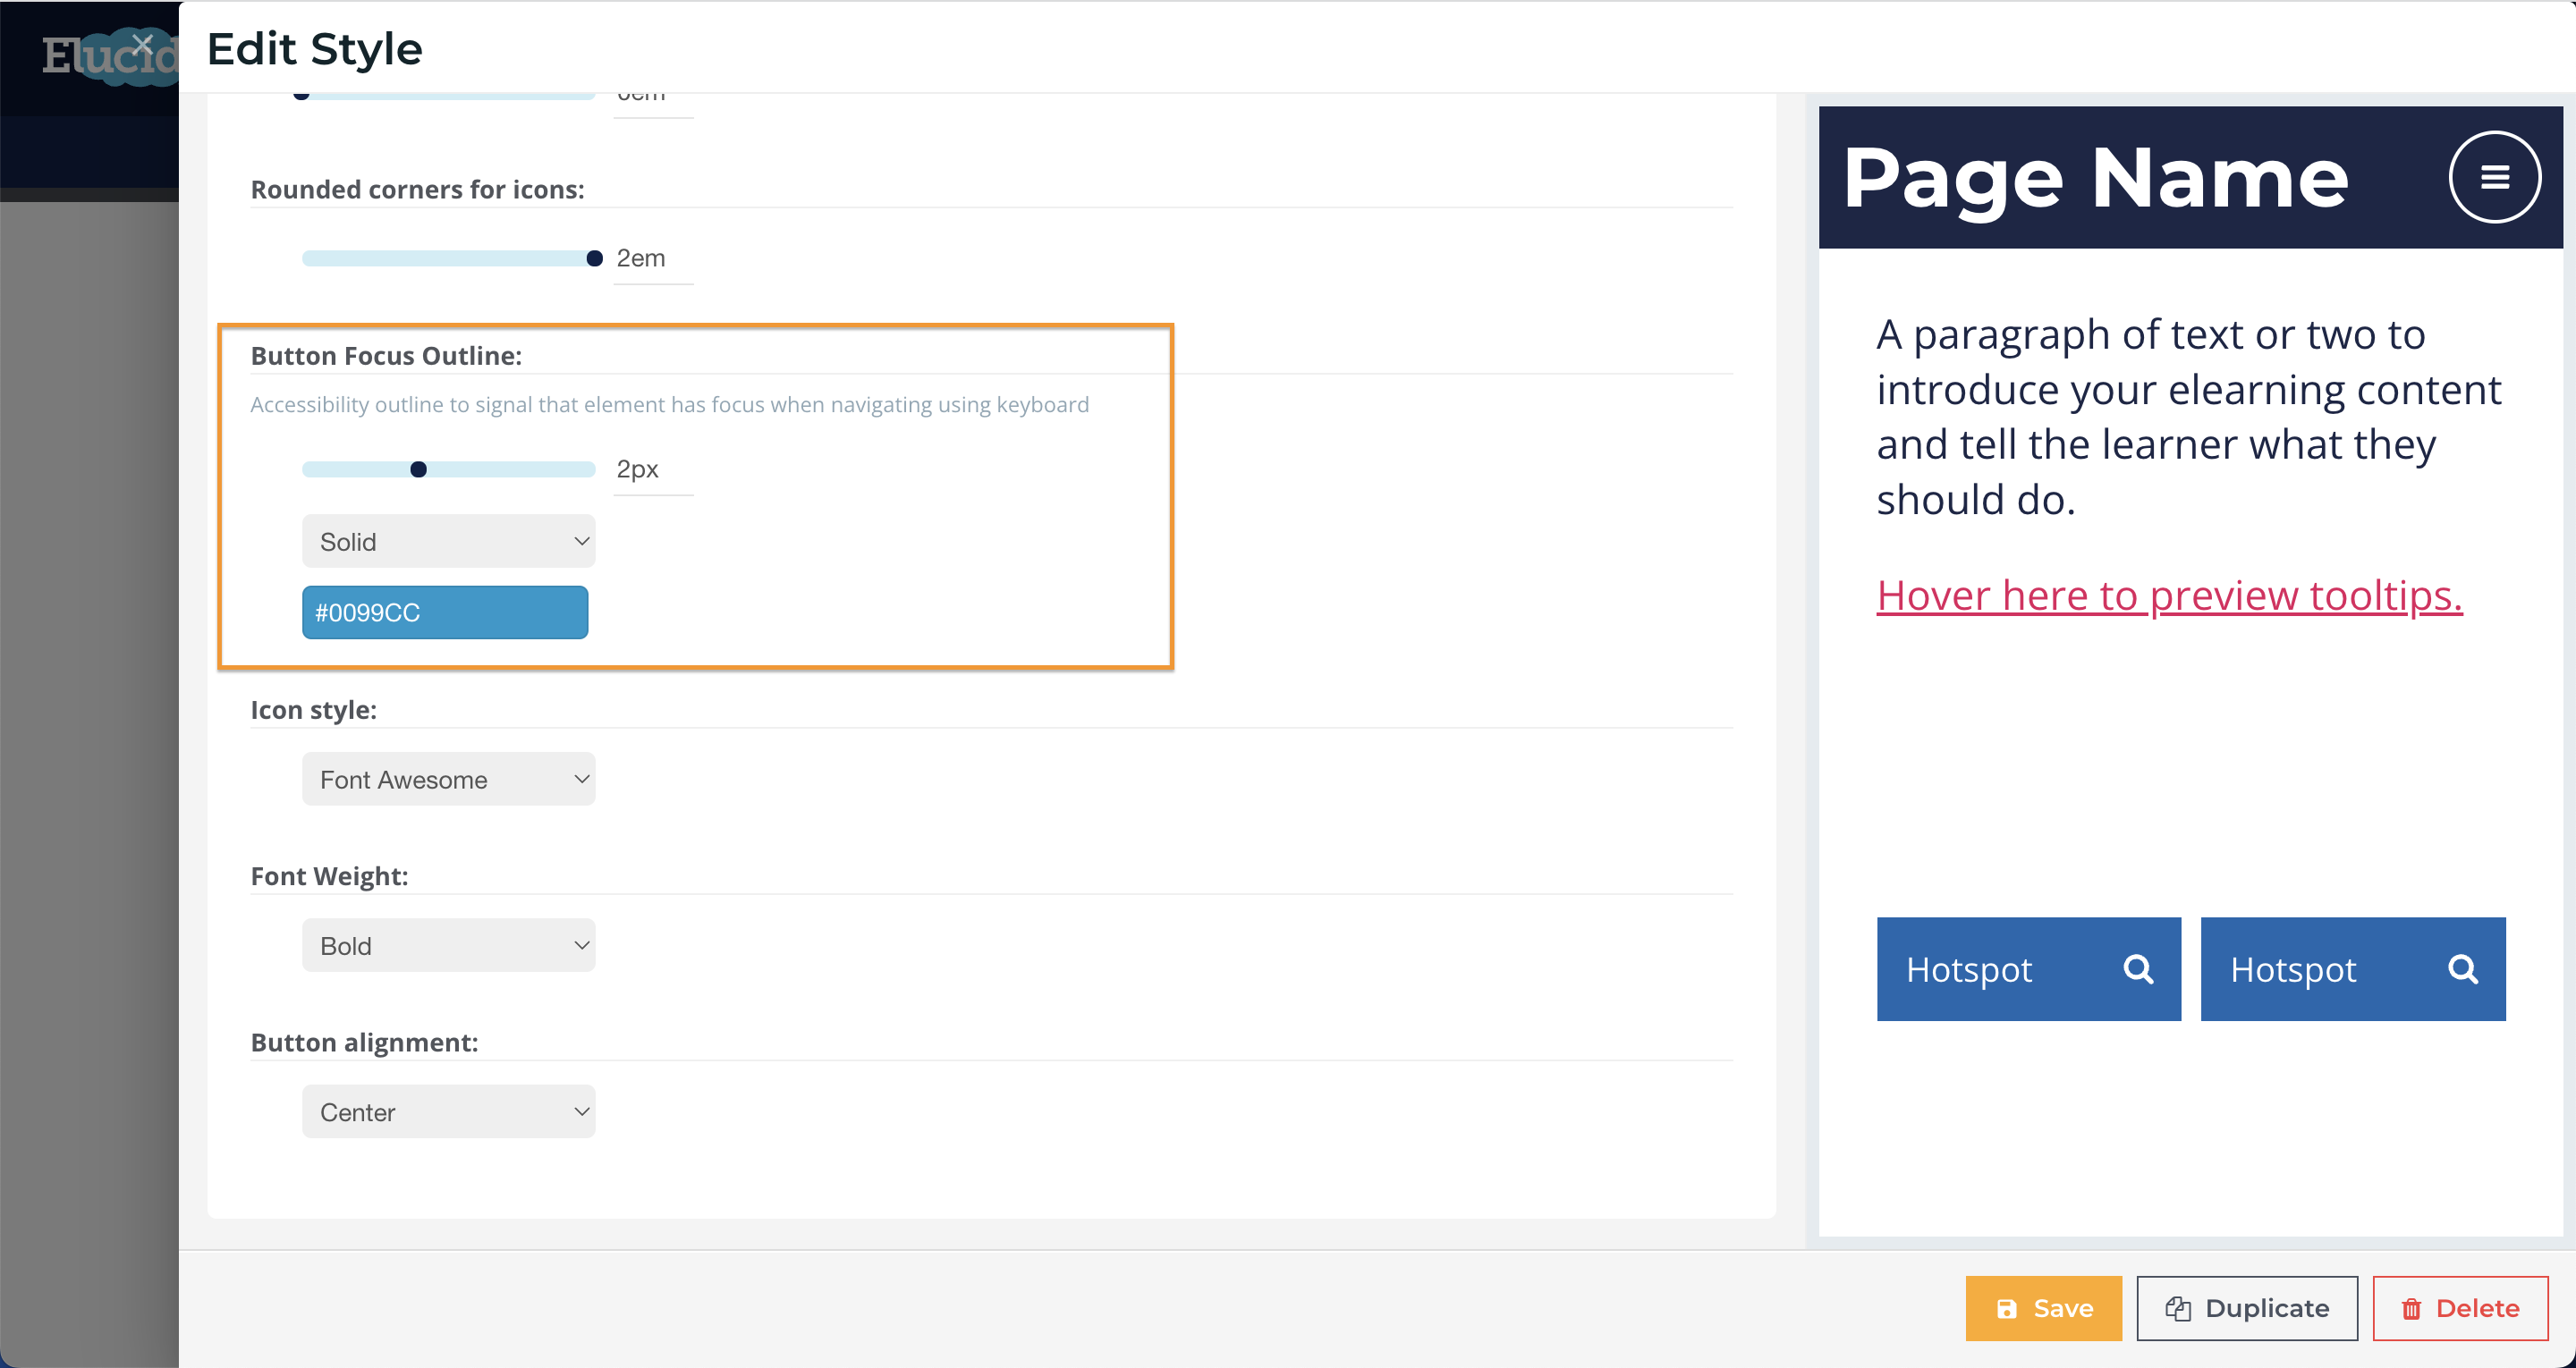Viewport: 2576px width, 1368px height.
Task: Delete this style
Action: (x=2460, y=1308)
